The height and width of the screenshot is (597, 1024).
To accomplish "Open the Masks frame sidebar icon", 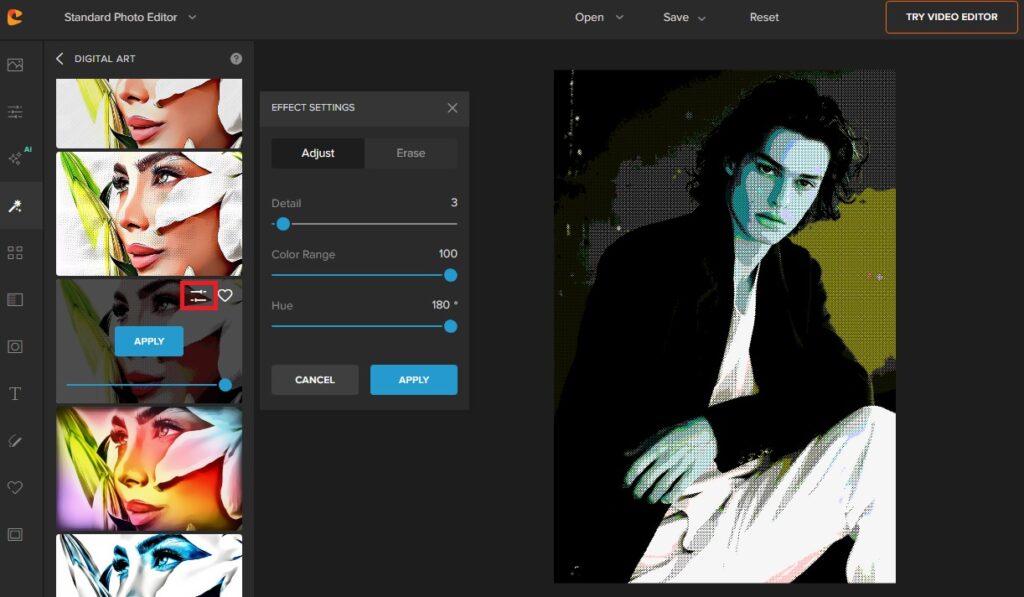I will click(x=15, y=347).
